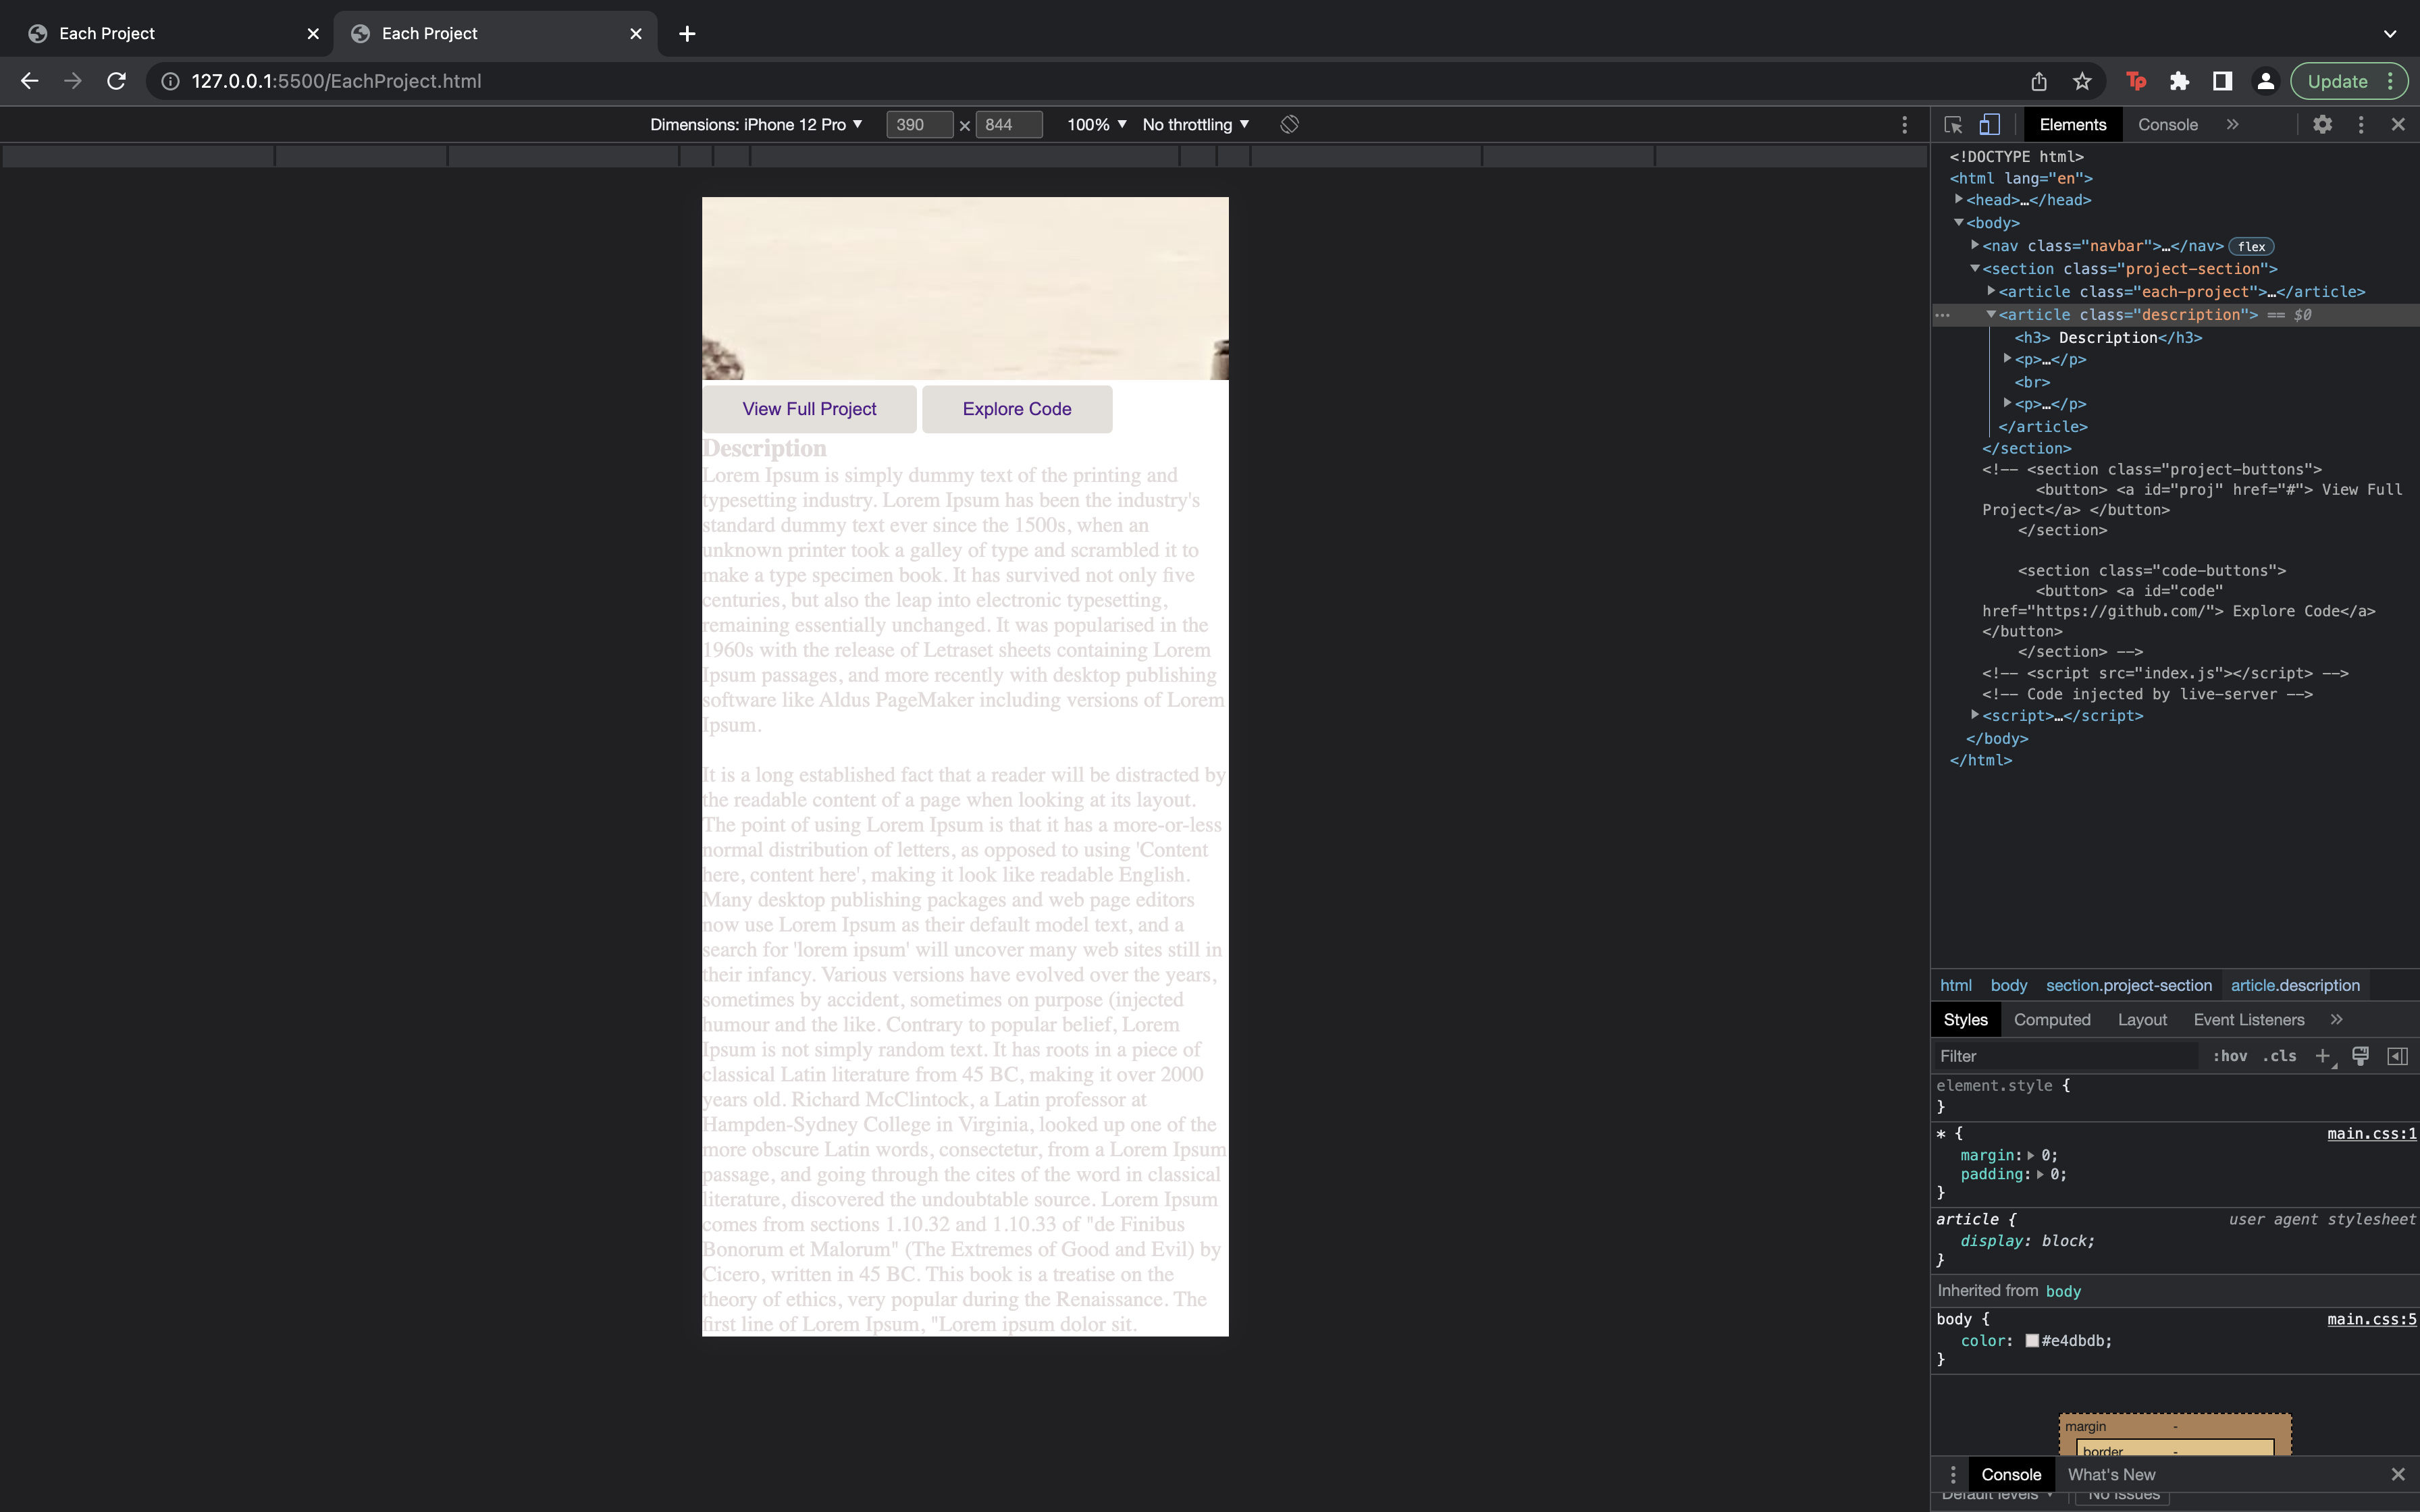
Task: Click the rotate device orientation icon
Action: [x=1289, y=124]
